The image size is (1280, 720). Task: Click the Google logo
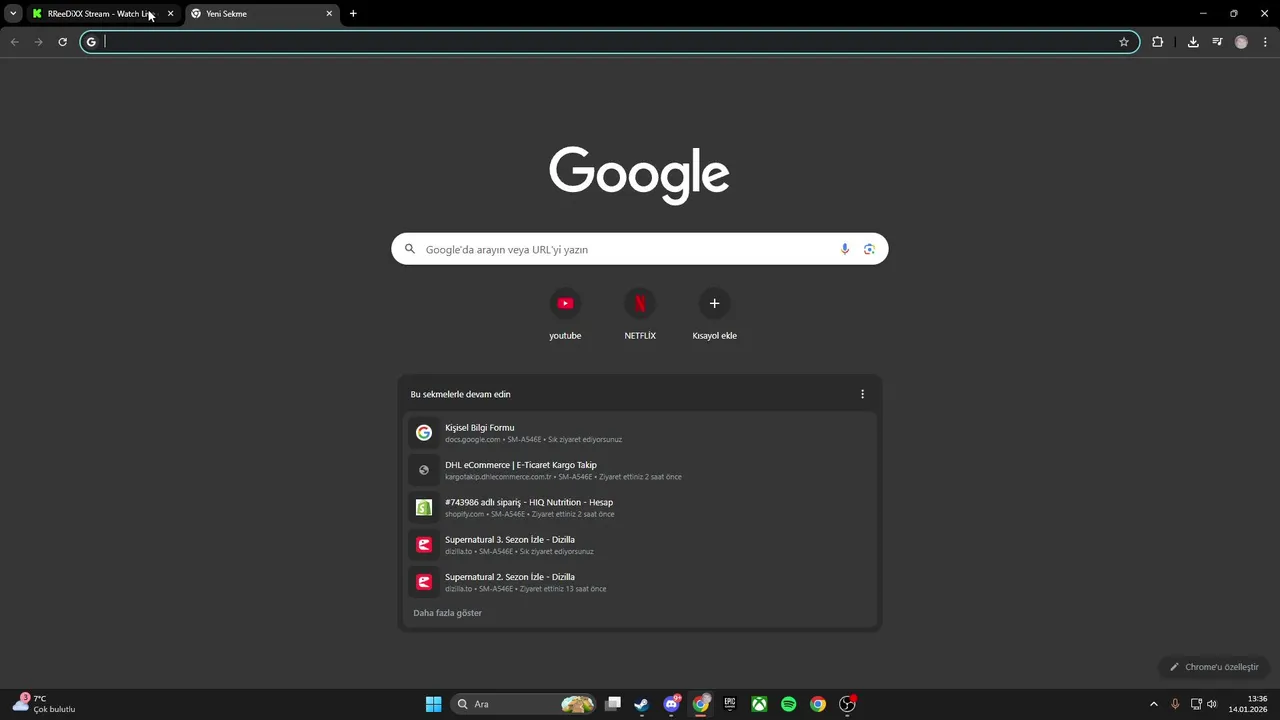point(639,175)
